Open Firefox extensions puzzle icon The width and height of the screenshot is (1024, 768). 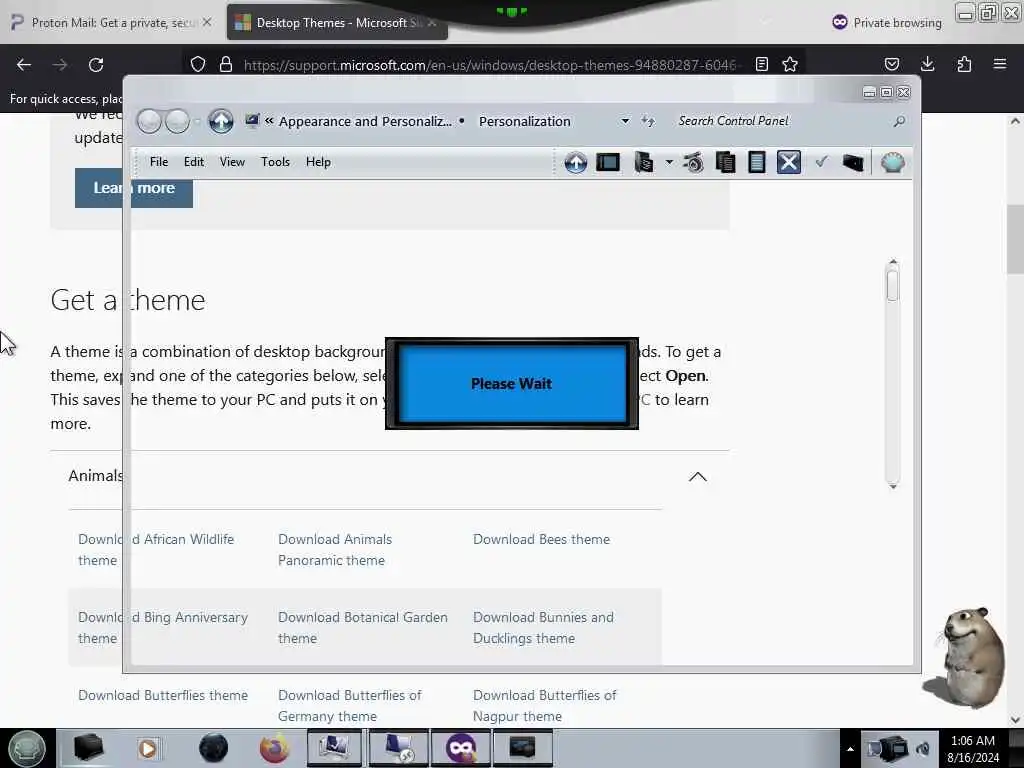(x=964, y=64)
